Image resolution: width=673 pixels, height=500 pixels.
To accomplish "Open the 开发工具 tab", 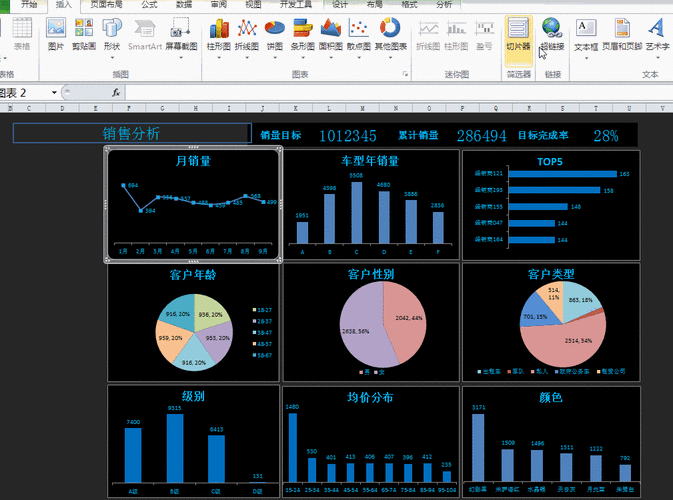I will point(296,5).
